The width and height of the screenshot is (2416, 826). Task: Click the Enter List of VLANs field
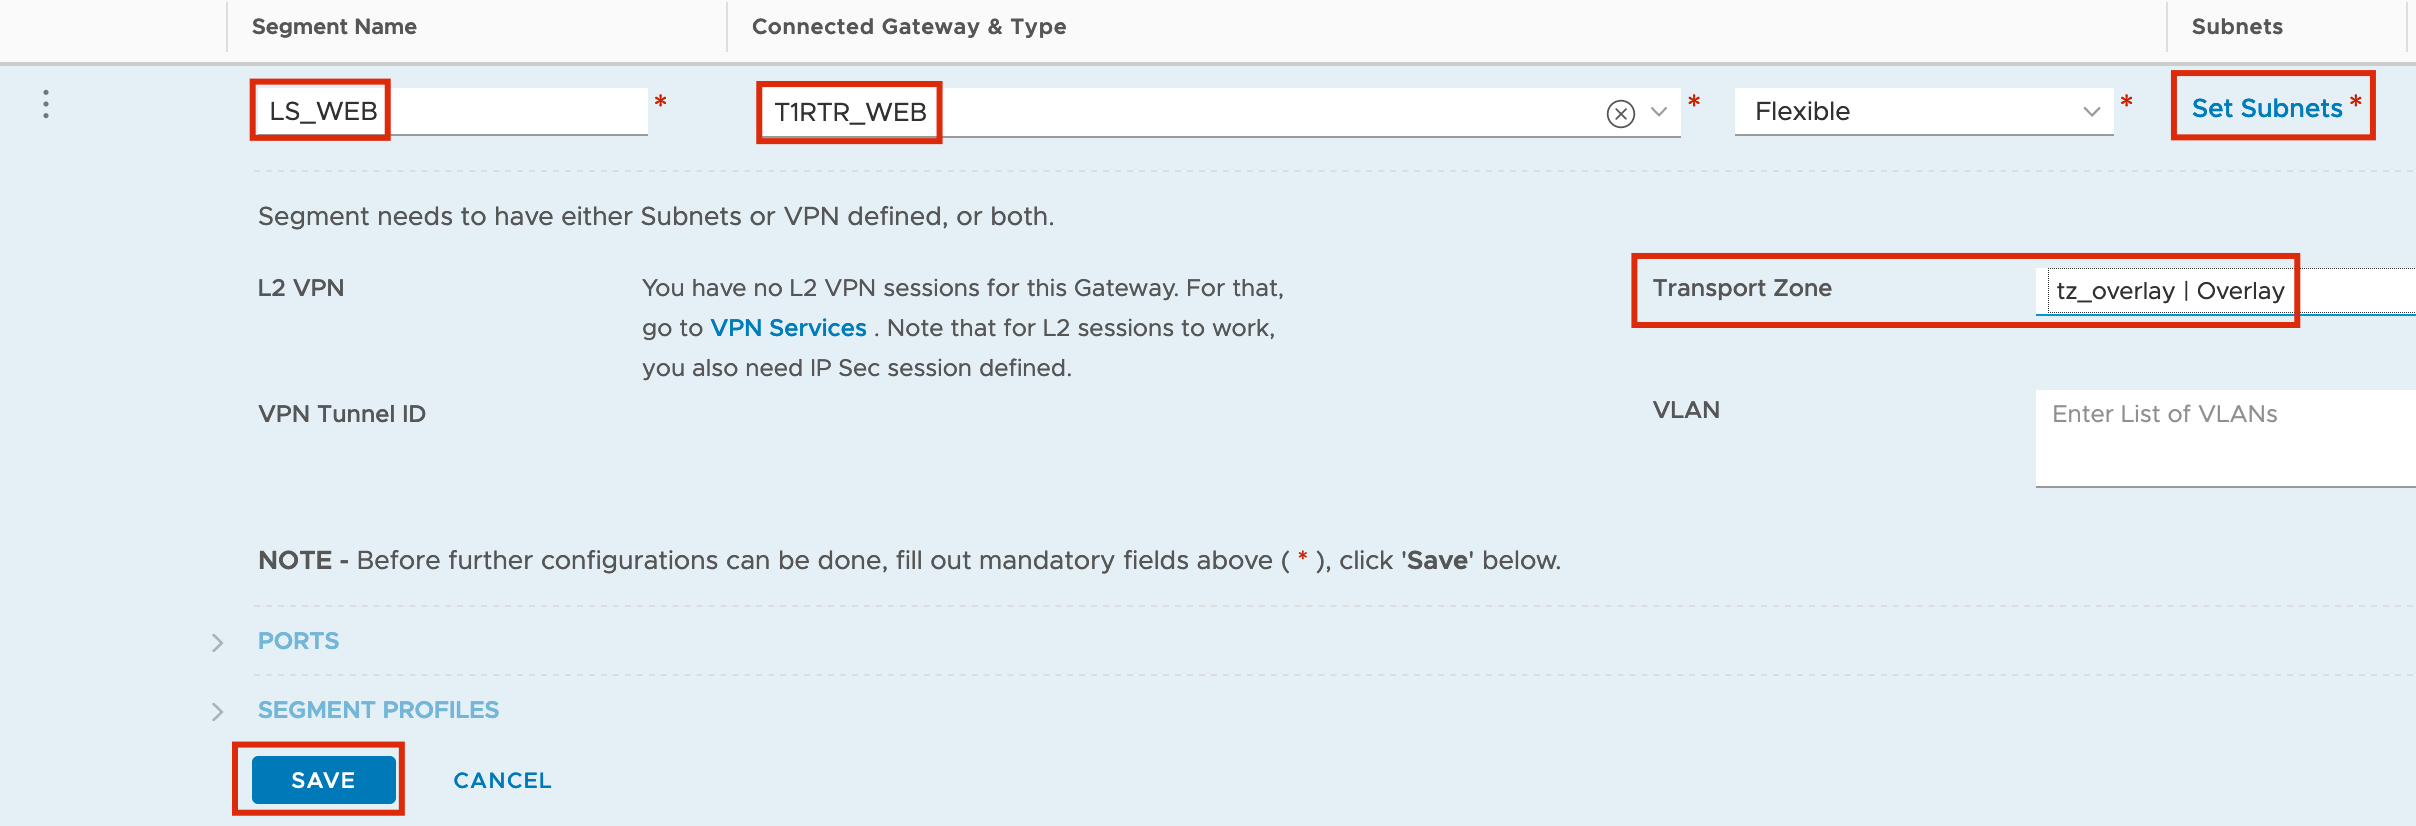(2226, 438)
